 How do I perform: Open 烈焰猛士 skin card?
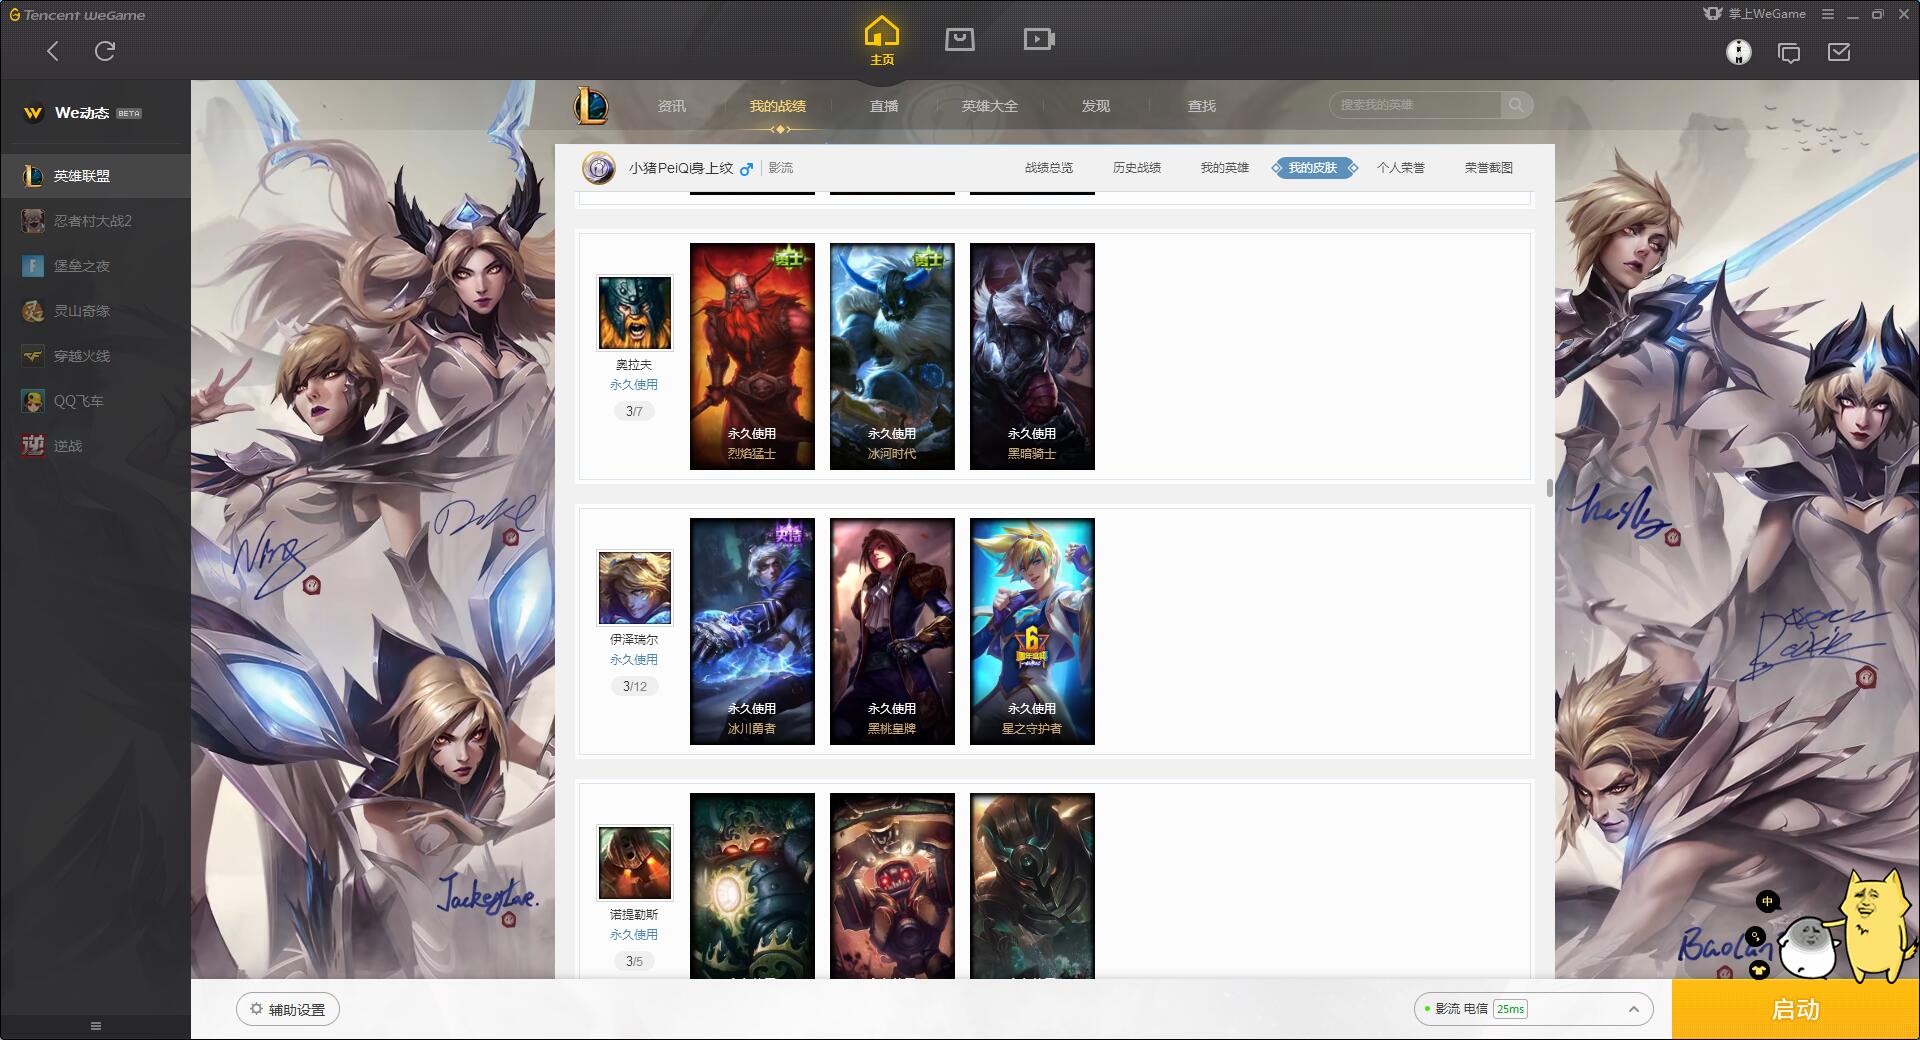(752, 356)
